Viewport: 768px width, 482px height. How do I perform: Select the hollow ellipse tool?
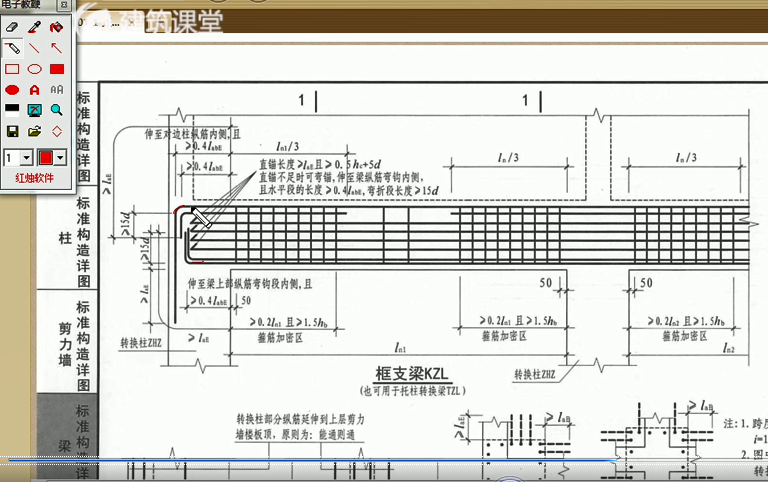(34, 69)
